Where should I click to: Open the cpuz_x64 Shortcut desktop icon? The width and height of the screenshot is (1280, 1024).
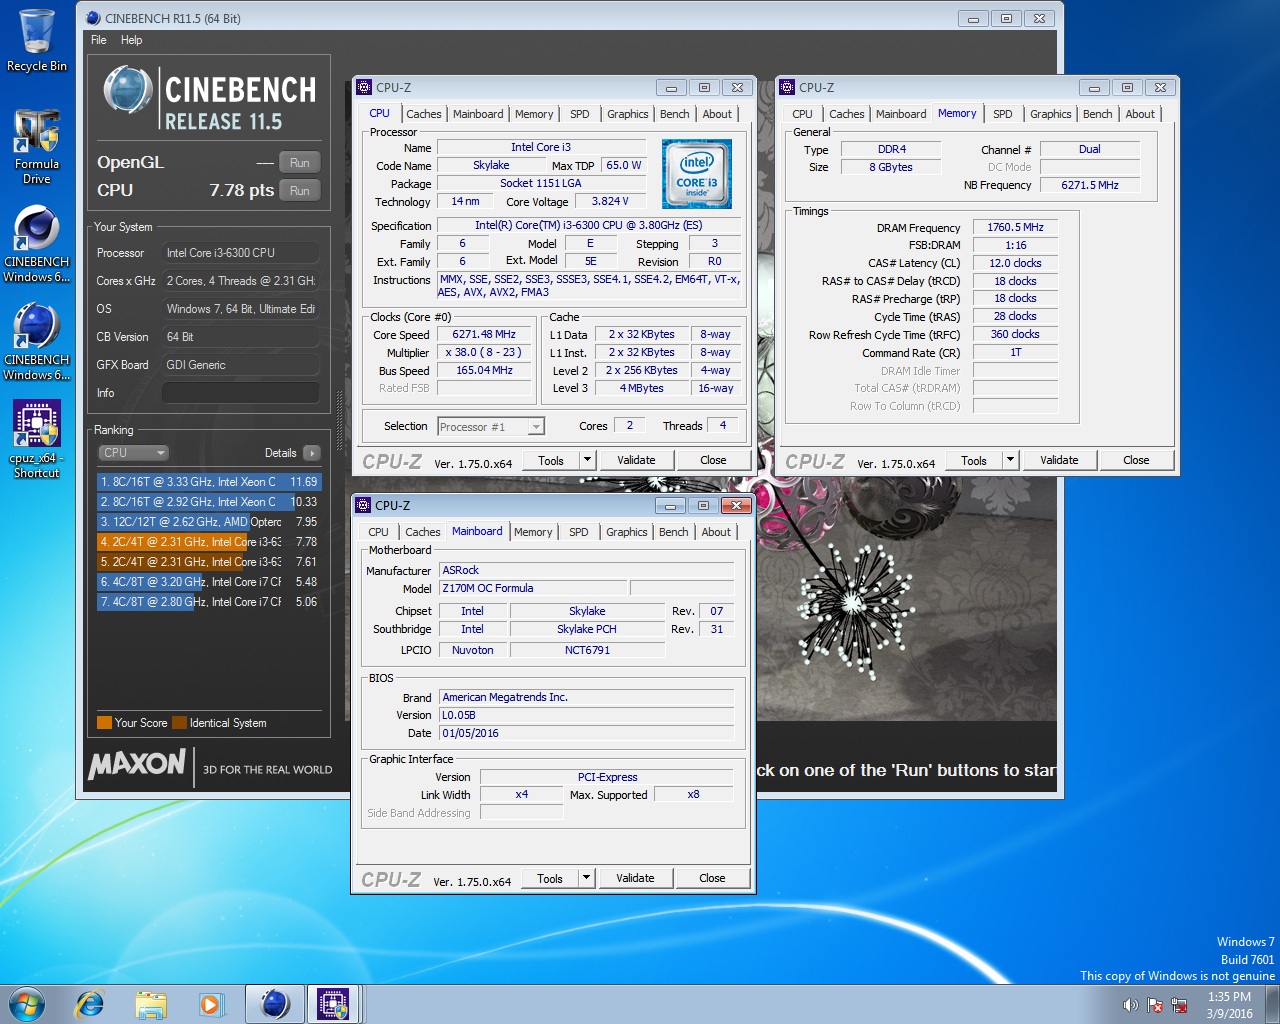coord(37,440)
